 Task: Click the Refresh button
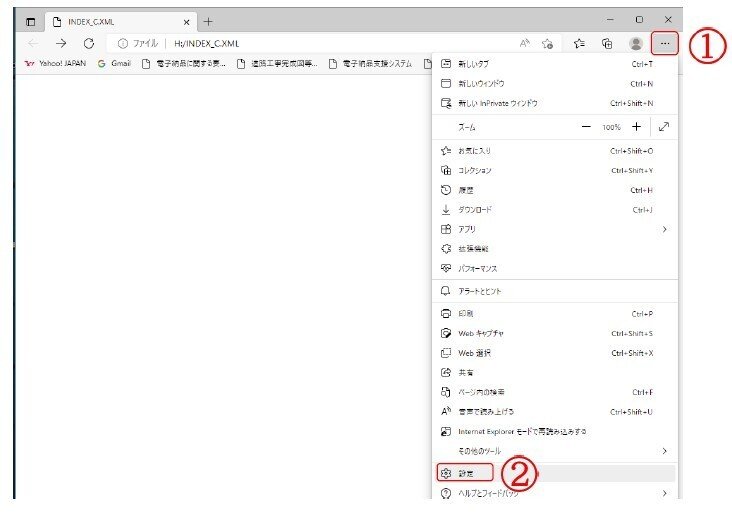click(x=89, y=43)
